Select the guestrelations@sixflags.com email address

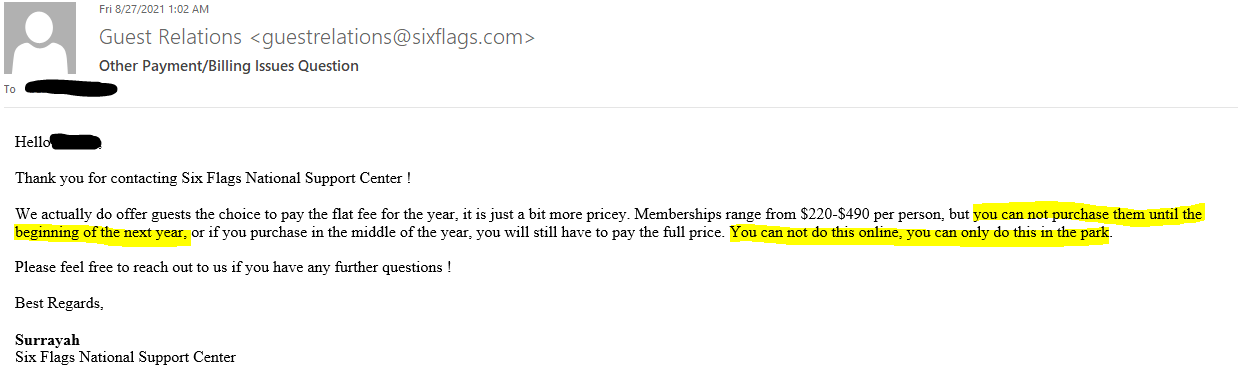click(x=392, y=37)
